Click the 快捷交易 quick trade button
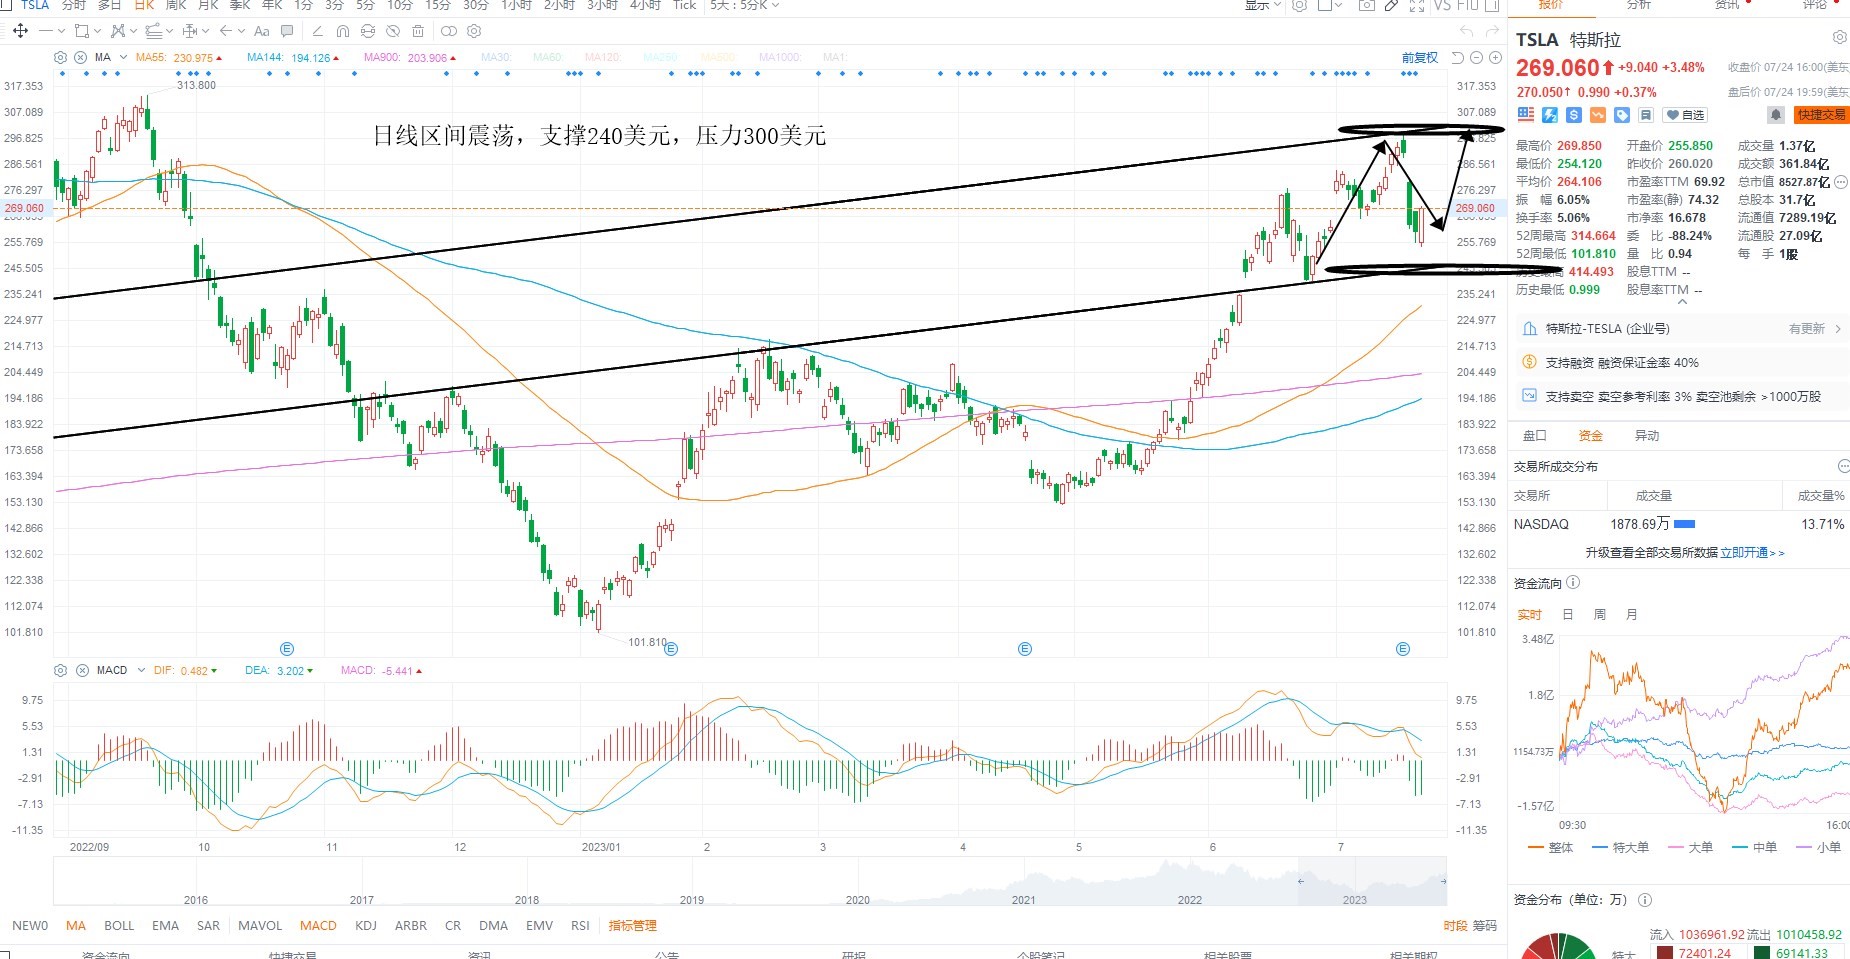The image size is (1850, 959). pos(1821,115)
